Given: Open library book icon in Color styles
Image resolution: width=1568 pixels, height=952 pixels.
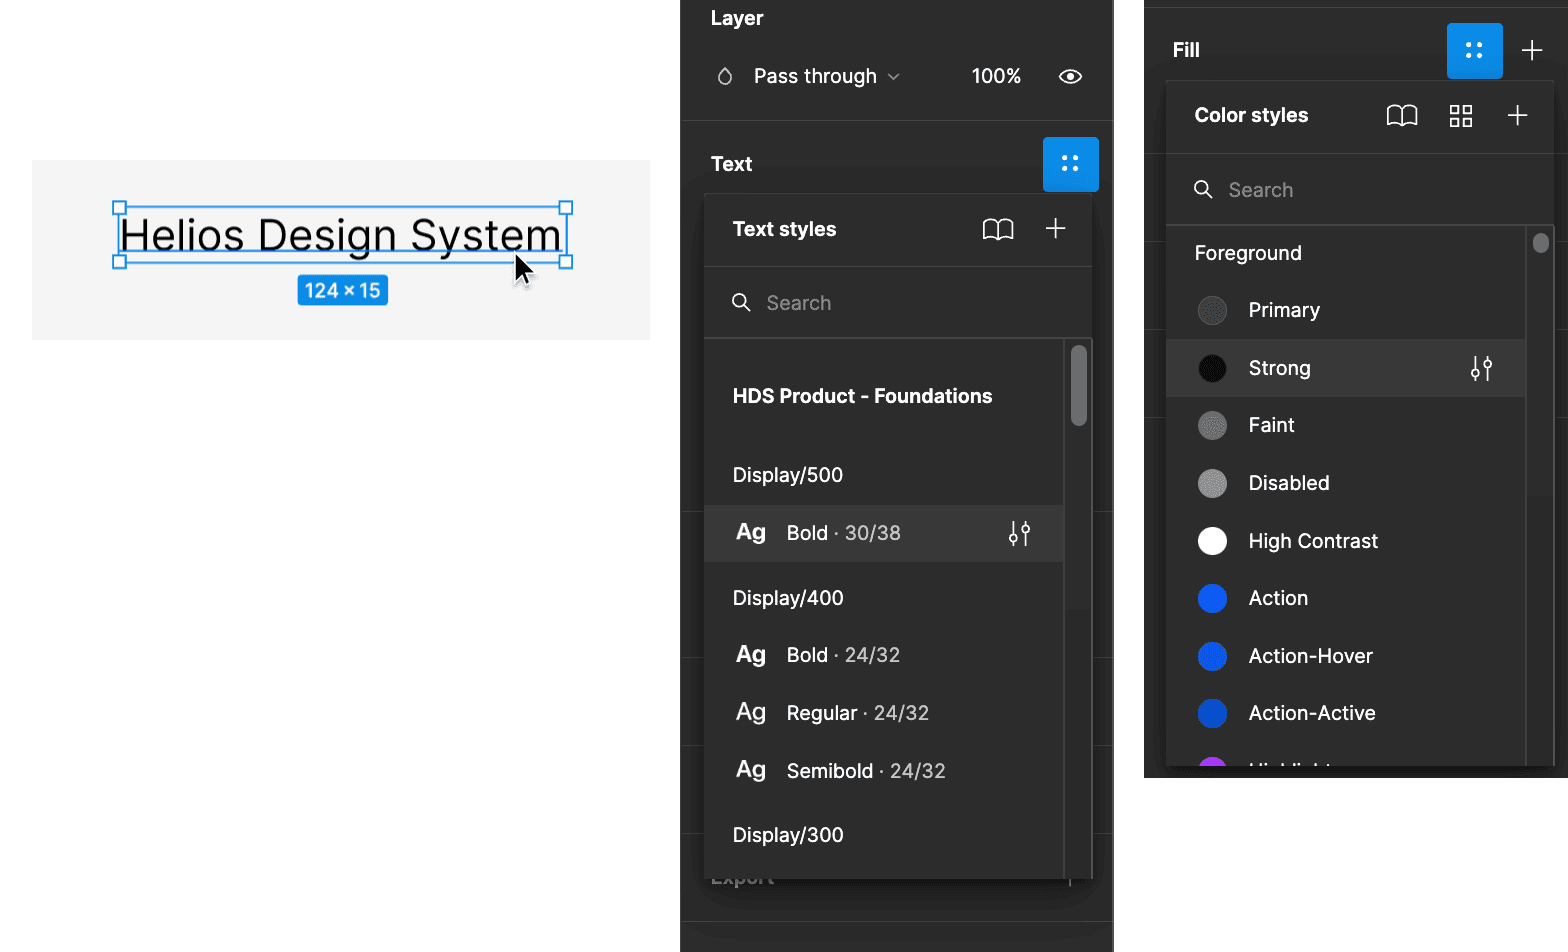Looking at the screenshot, I should [x=1401, y=116].
